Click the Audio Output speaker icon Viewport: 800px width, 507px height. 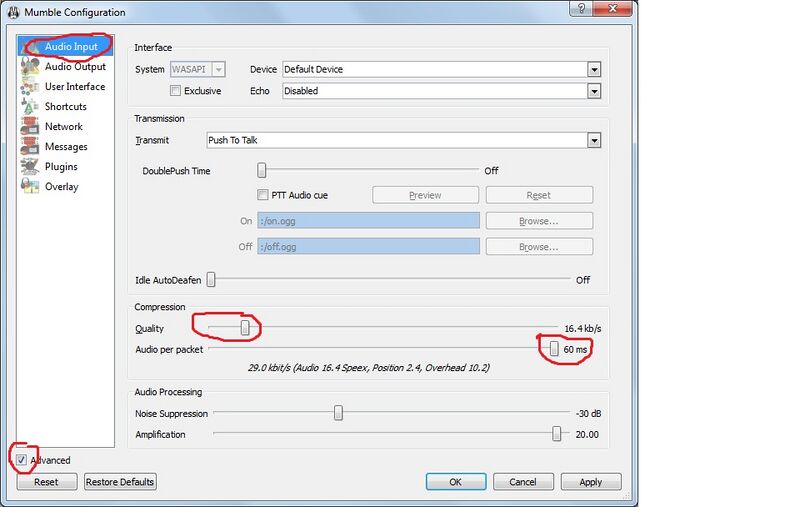30,67
